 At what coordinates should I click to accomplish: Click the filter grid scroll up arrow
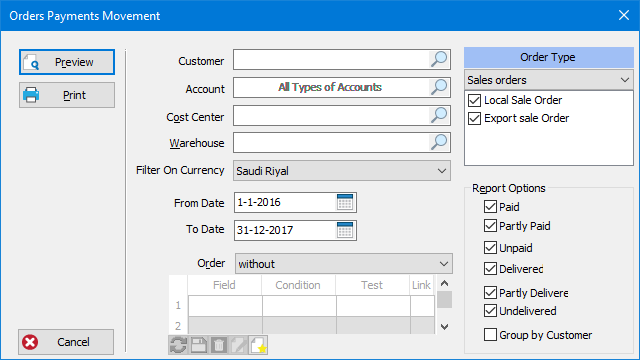[444, 283]
